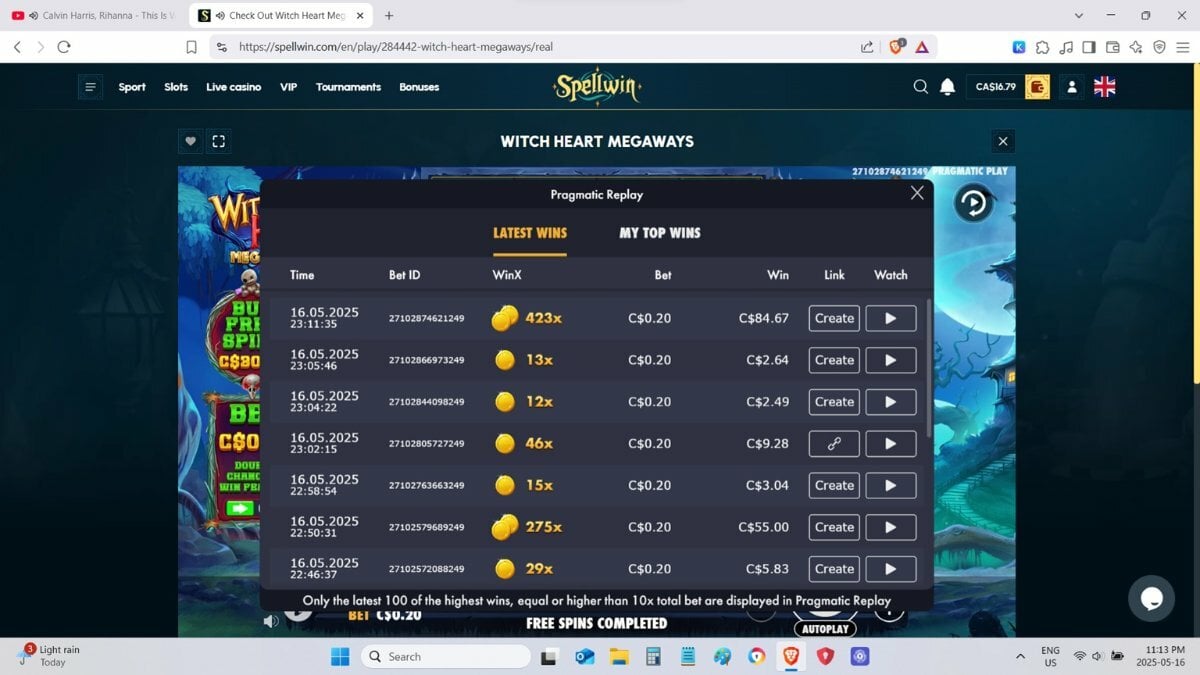Viewport: 1200px width, 675px height.
Task: Click the address bar URL
Action: click(x=396, y=46)
